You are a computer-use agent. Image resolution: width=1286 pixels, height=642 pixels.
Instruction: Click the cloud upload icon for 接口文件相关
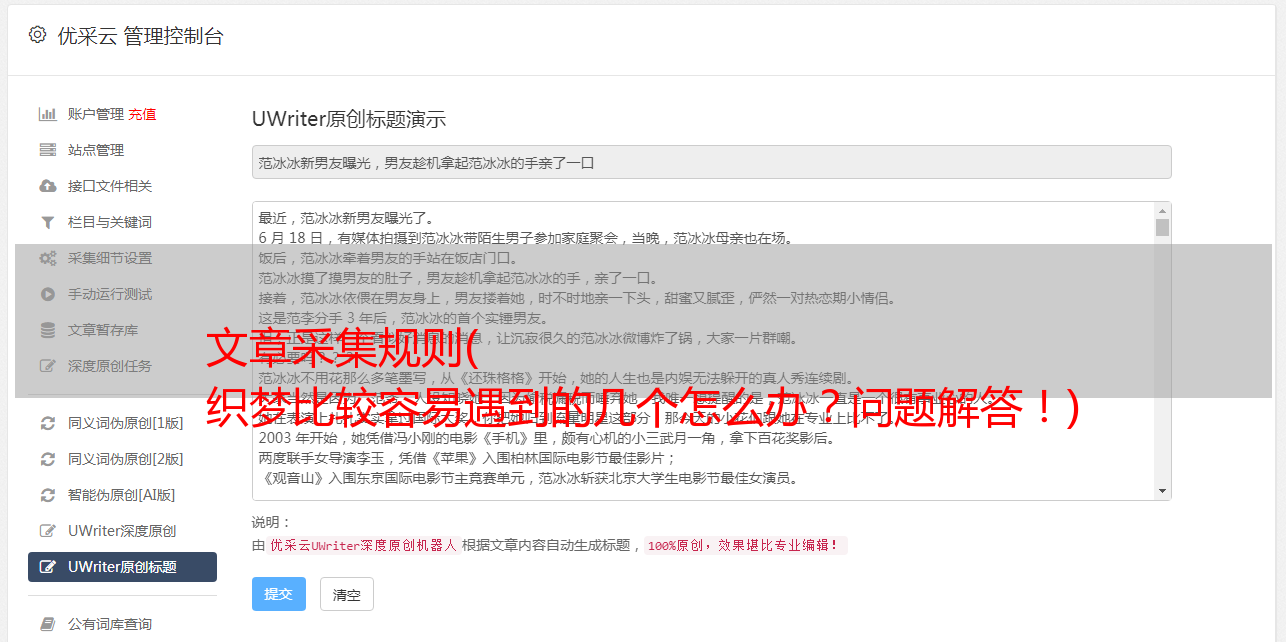[x=47, y=186]
